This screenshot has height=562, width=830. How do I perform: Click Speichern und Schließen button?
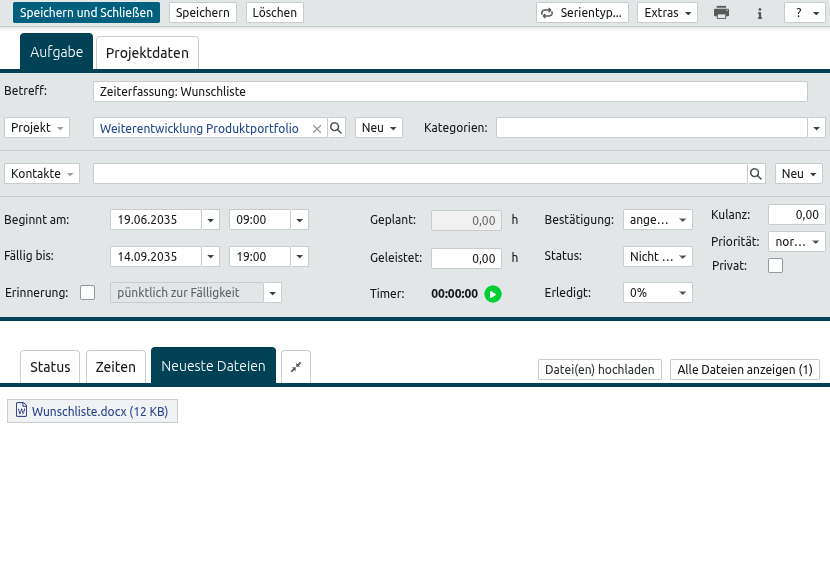tap(86, 13)
